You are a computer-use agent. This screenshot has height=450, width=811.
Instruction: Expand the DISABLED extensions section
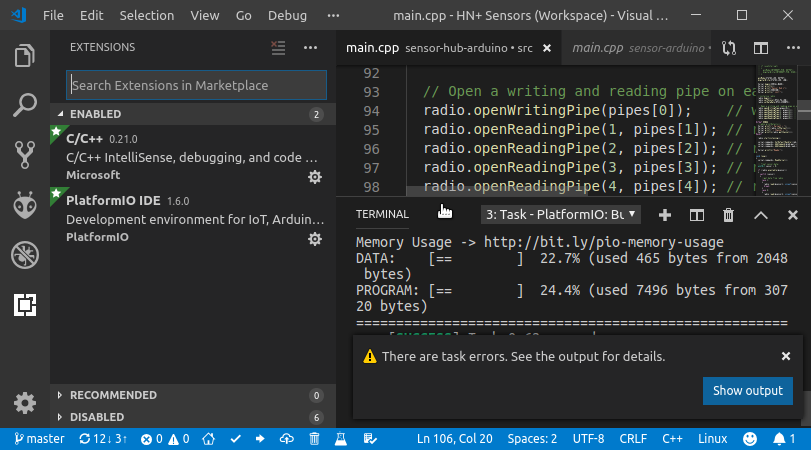click(x=193, y=417)
